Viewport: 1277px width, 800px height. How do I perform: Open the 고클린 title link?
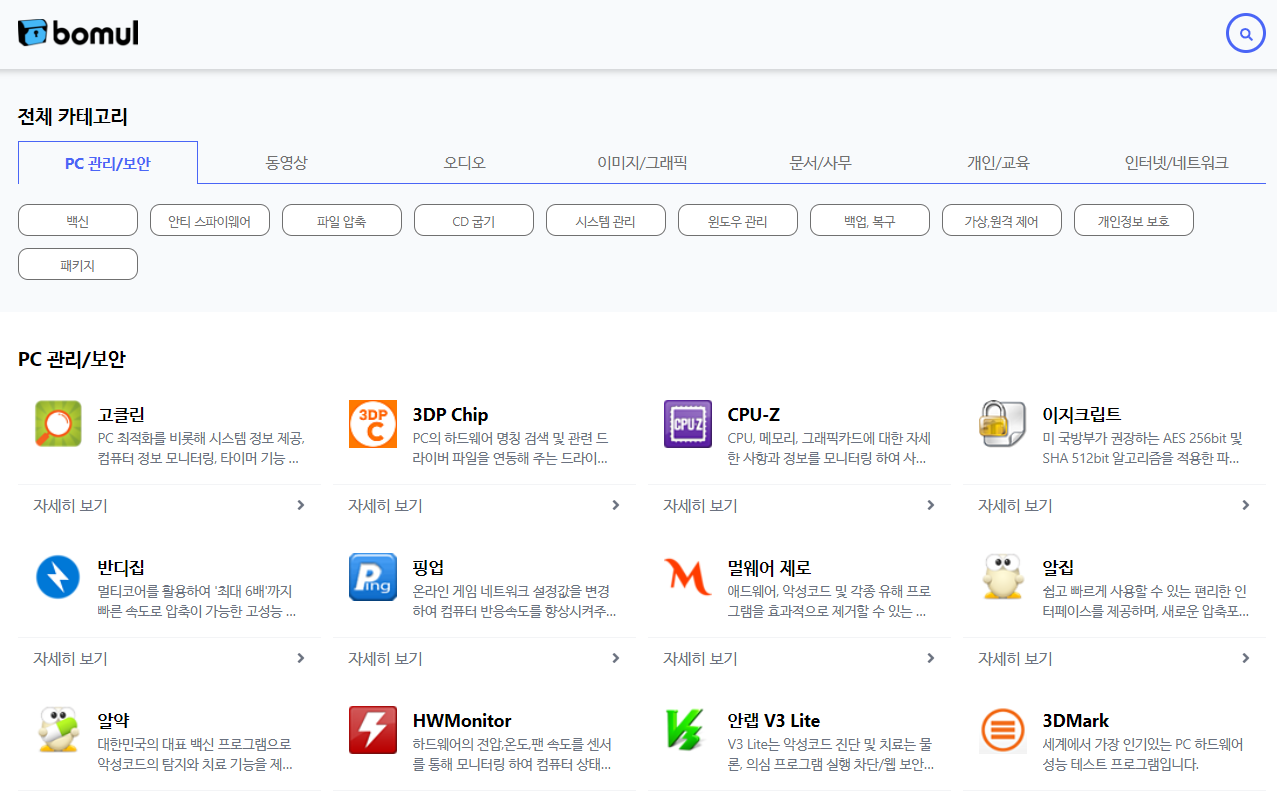(122, 414)
